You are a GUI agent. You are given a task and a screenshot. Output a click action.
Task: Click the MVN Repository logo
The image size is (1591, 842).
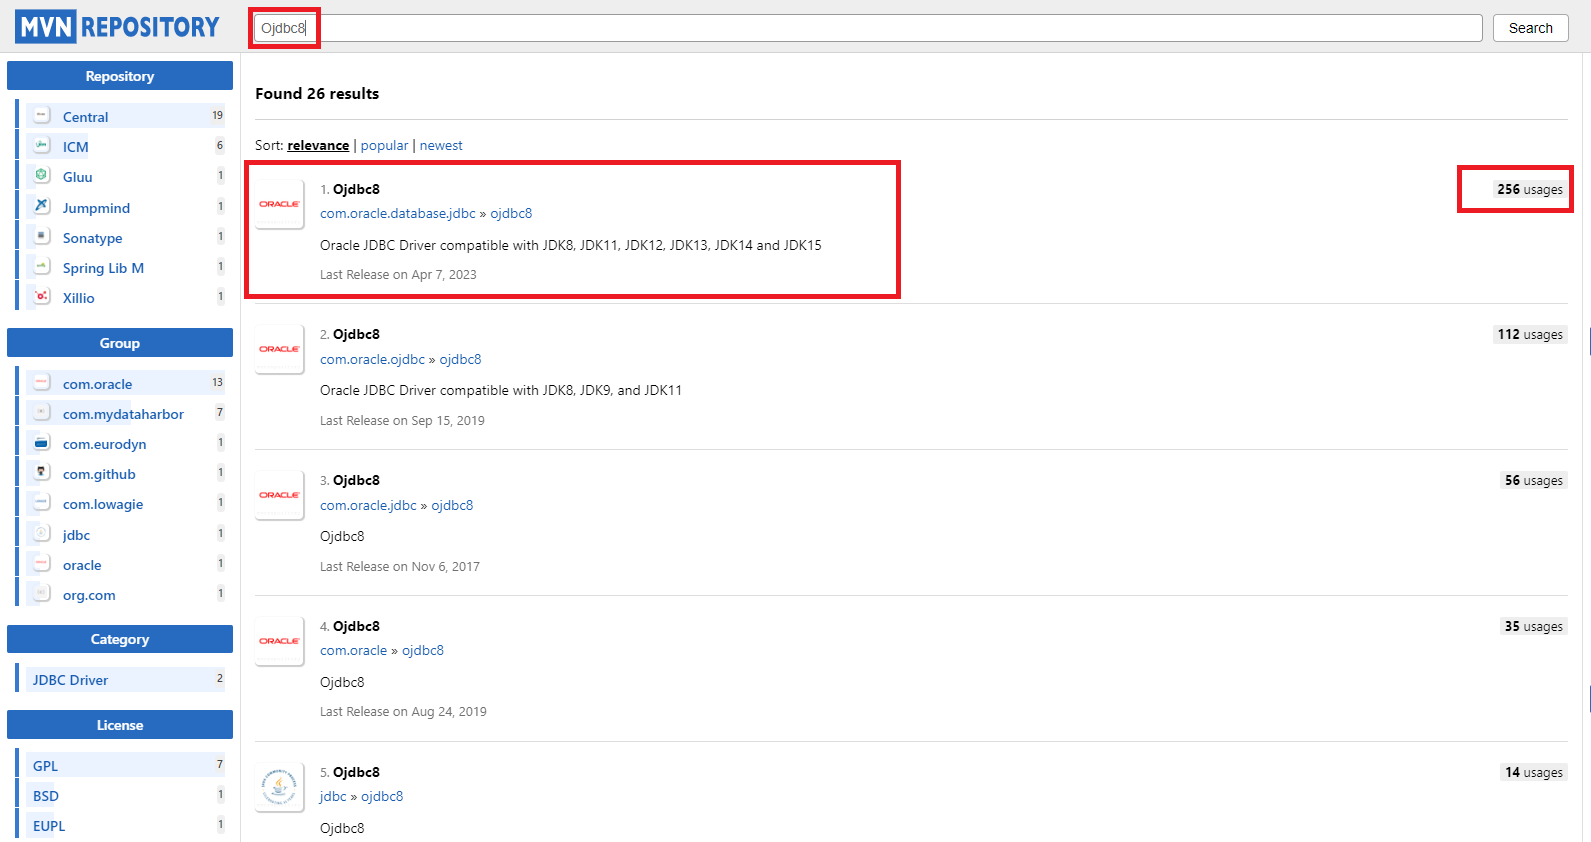[x=117, y=27]
